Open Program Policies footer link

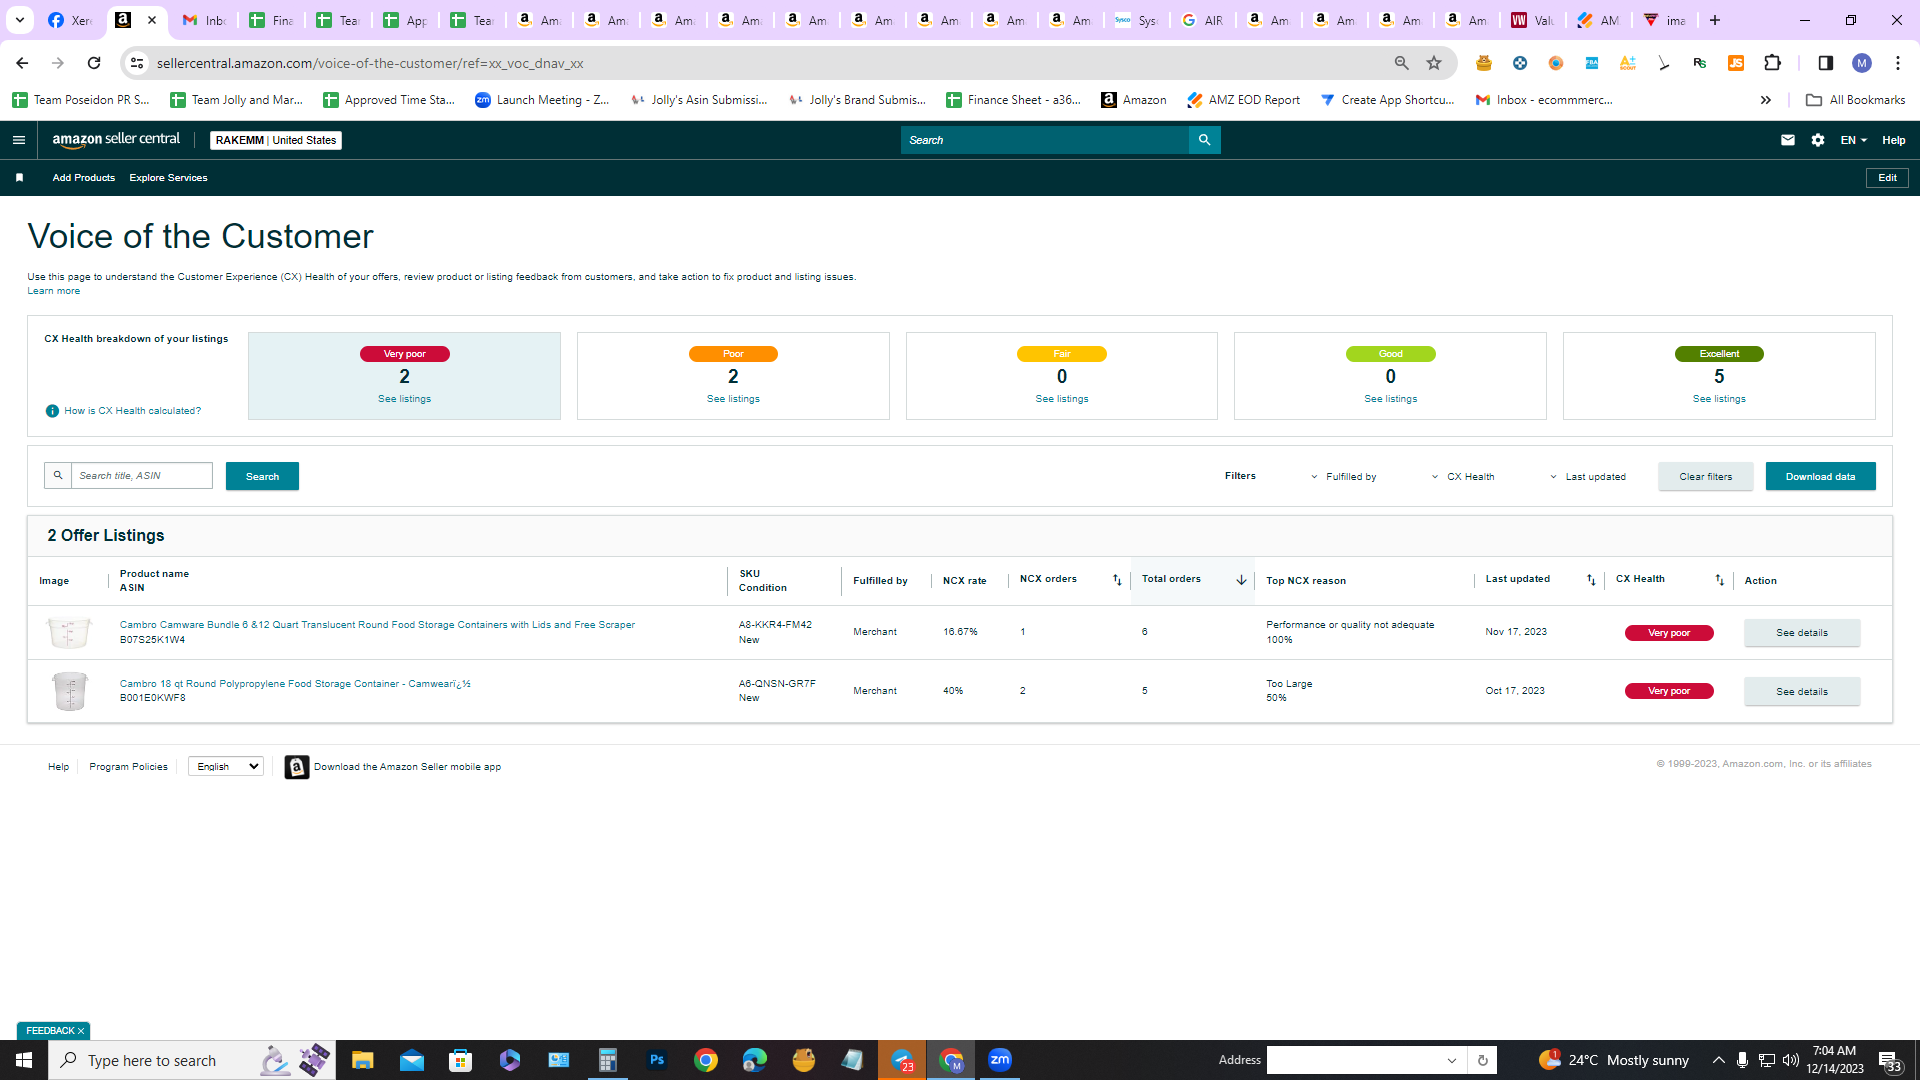point(128,767)
